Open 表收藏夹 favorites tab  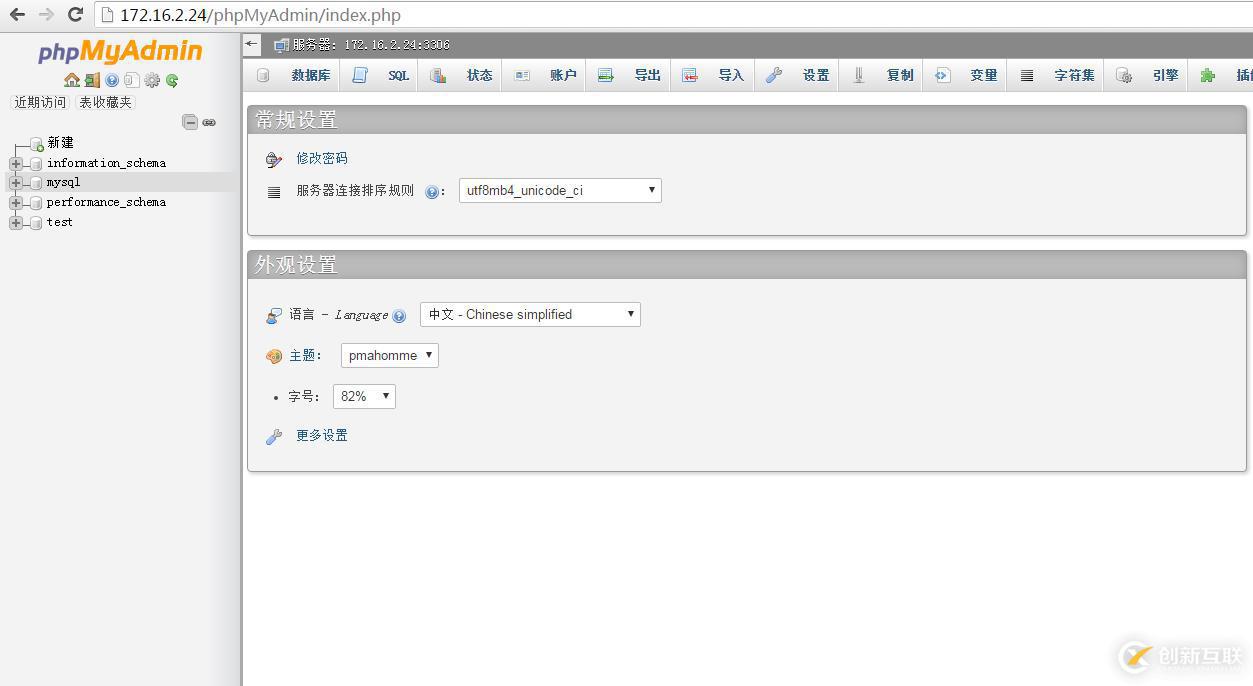pyautogui.click(x=105, y=102)
